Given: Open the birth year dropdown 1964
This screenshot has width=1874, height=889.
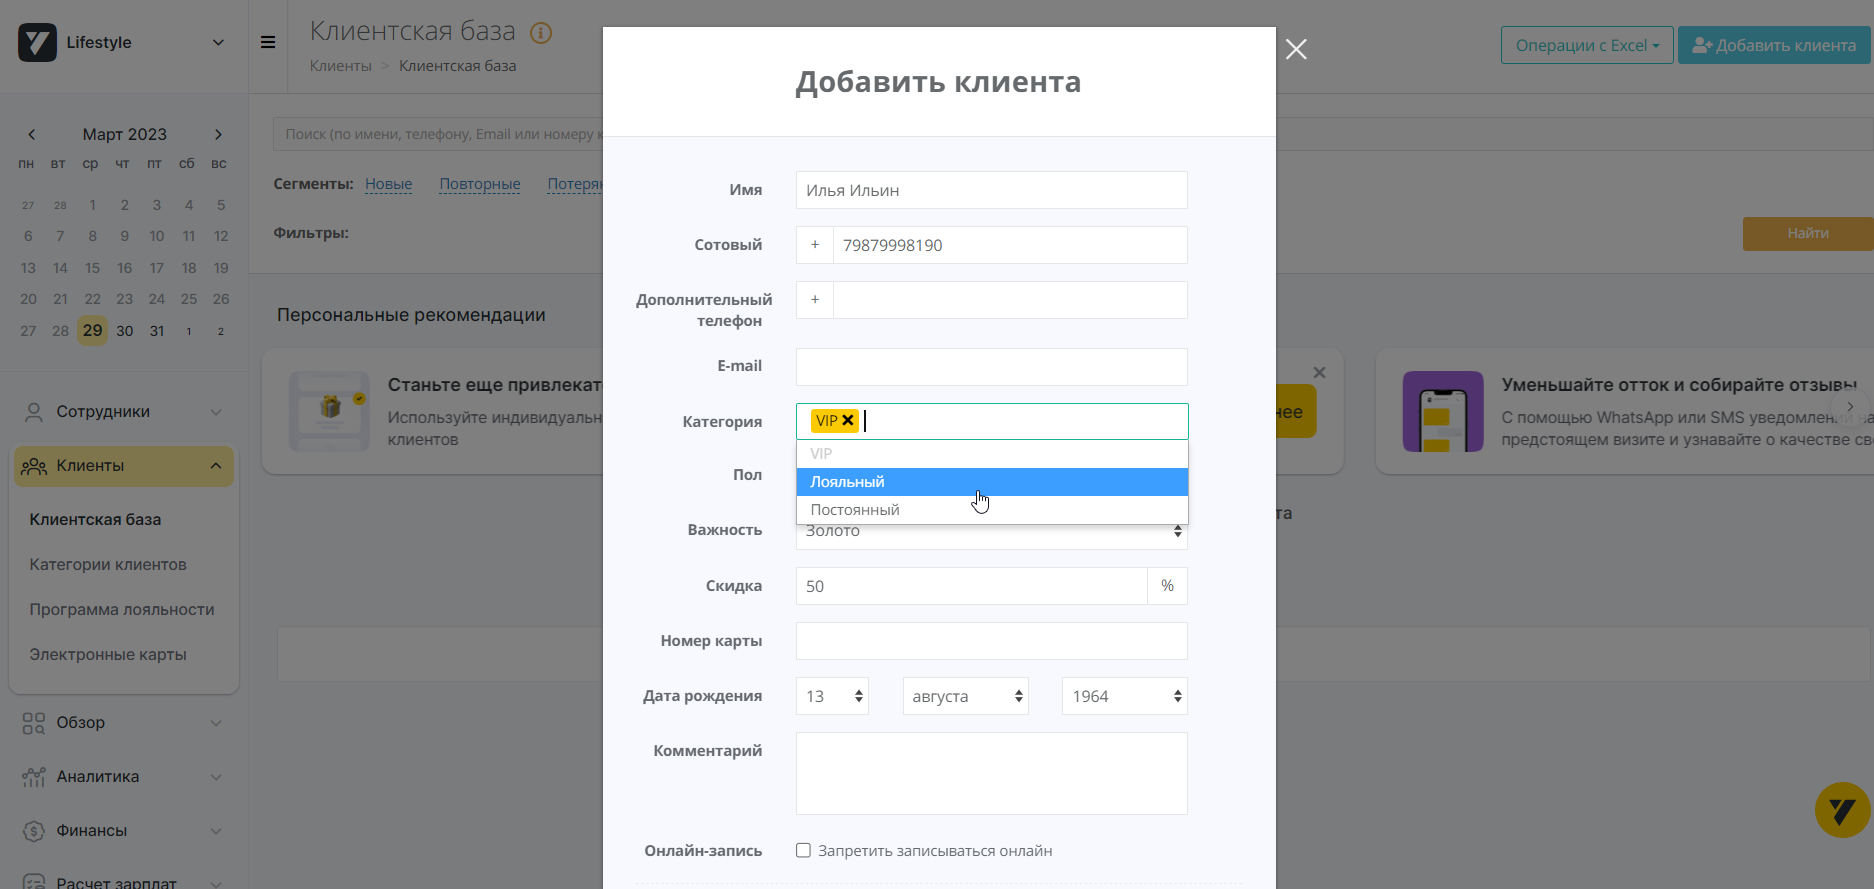Looking at the screenshot, I should point(1124,696).
